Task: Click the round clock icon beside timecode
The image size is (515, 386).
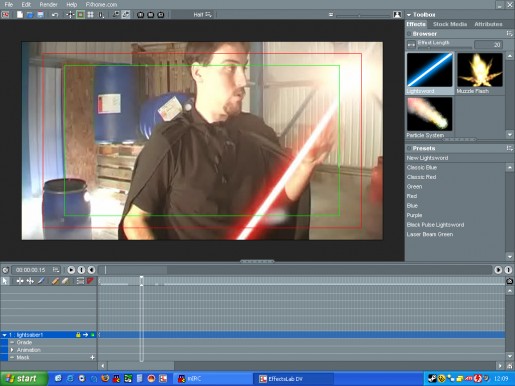Action: pyautogui.click(x=5, y=270)
